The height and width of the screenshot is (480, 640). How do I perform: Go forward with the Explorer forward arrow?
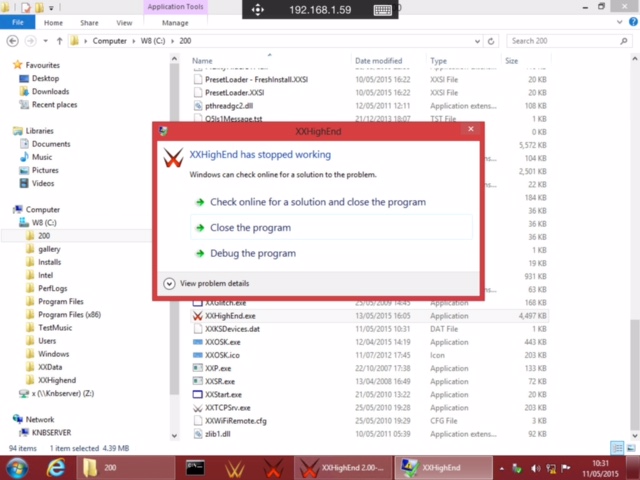(30, 41)
